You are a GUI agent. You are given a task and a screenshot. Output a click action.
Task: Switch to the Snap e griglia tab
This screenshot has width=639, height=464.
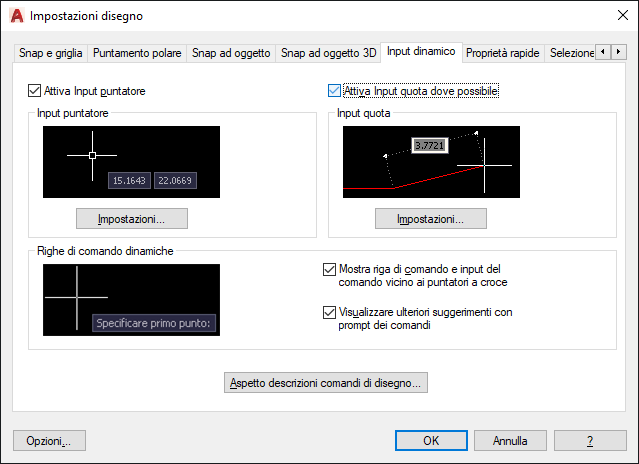click(x=51, y=53)
